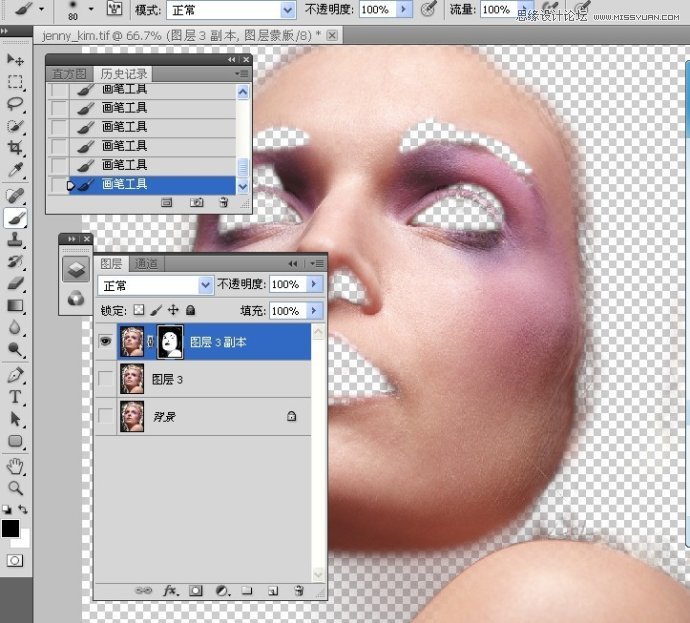The width and height of the screenshot is (690, 623).
Task: Select the Brush tool in toolbox
Action: [x=15, y=218]
